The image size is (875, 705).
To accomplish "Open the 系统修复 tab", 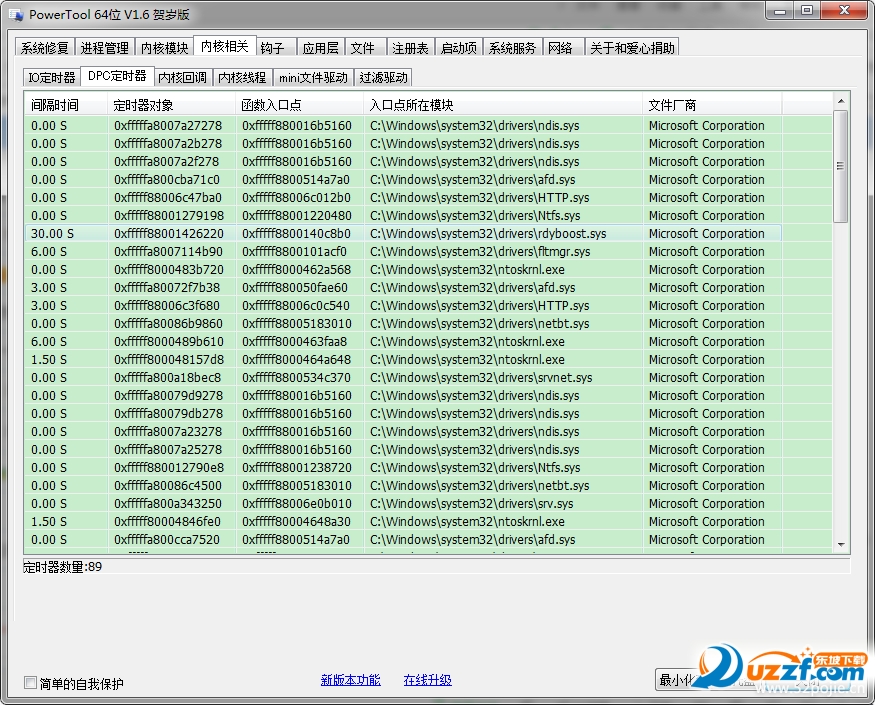I will click(45, 48).
